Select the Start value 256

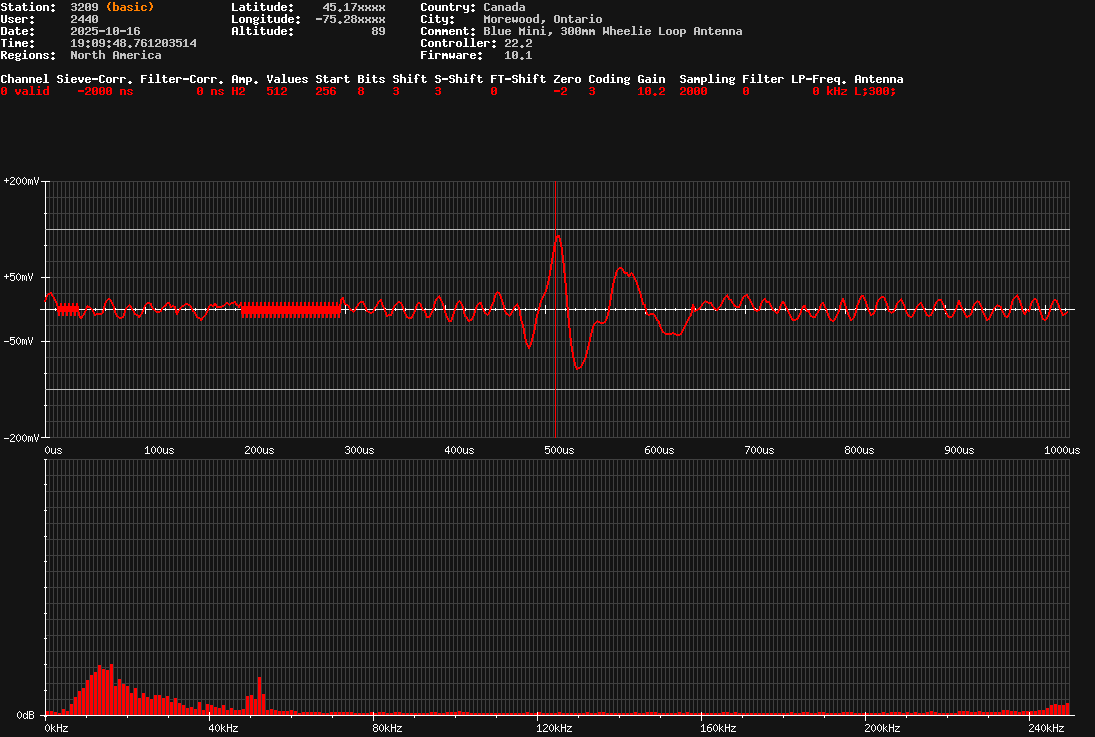tap(325, 90)
